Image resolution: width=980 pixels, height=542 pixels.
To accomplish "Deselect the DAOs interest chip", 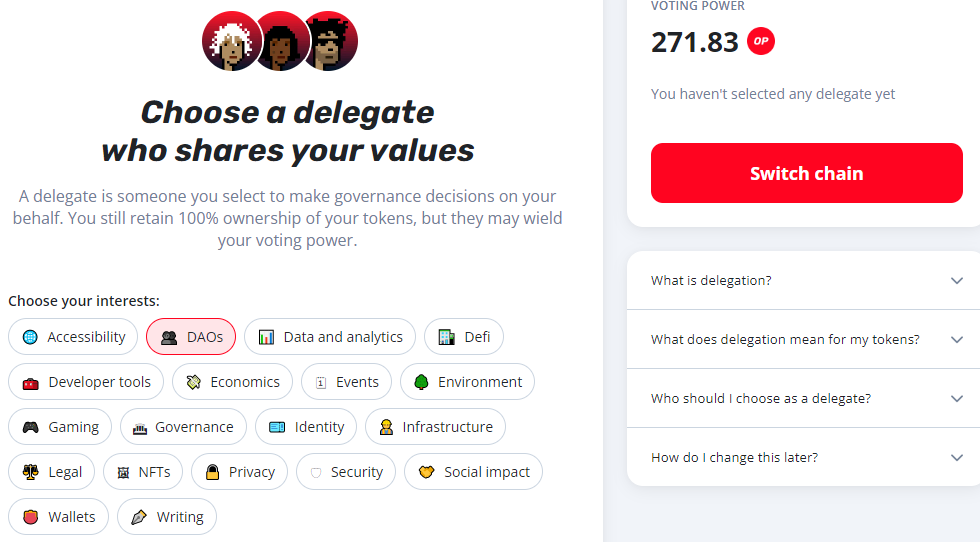I will coord(191,337).
